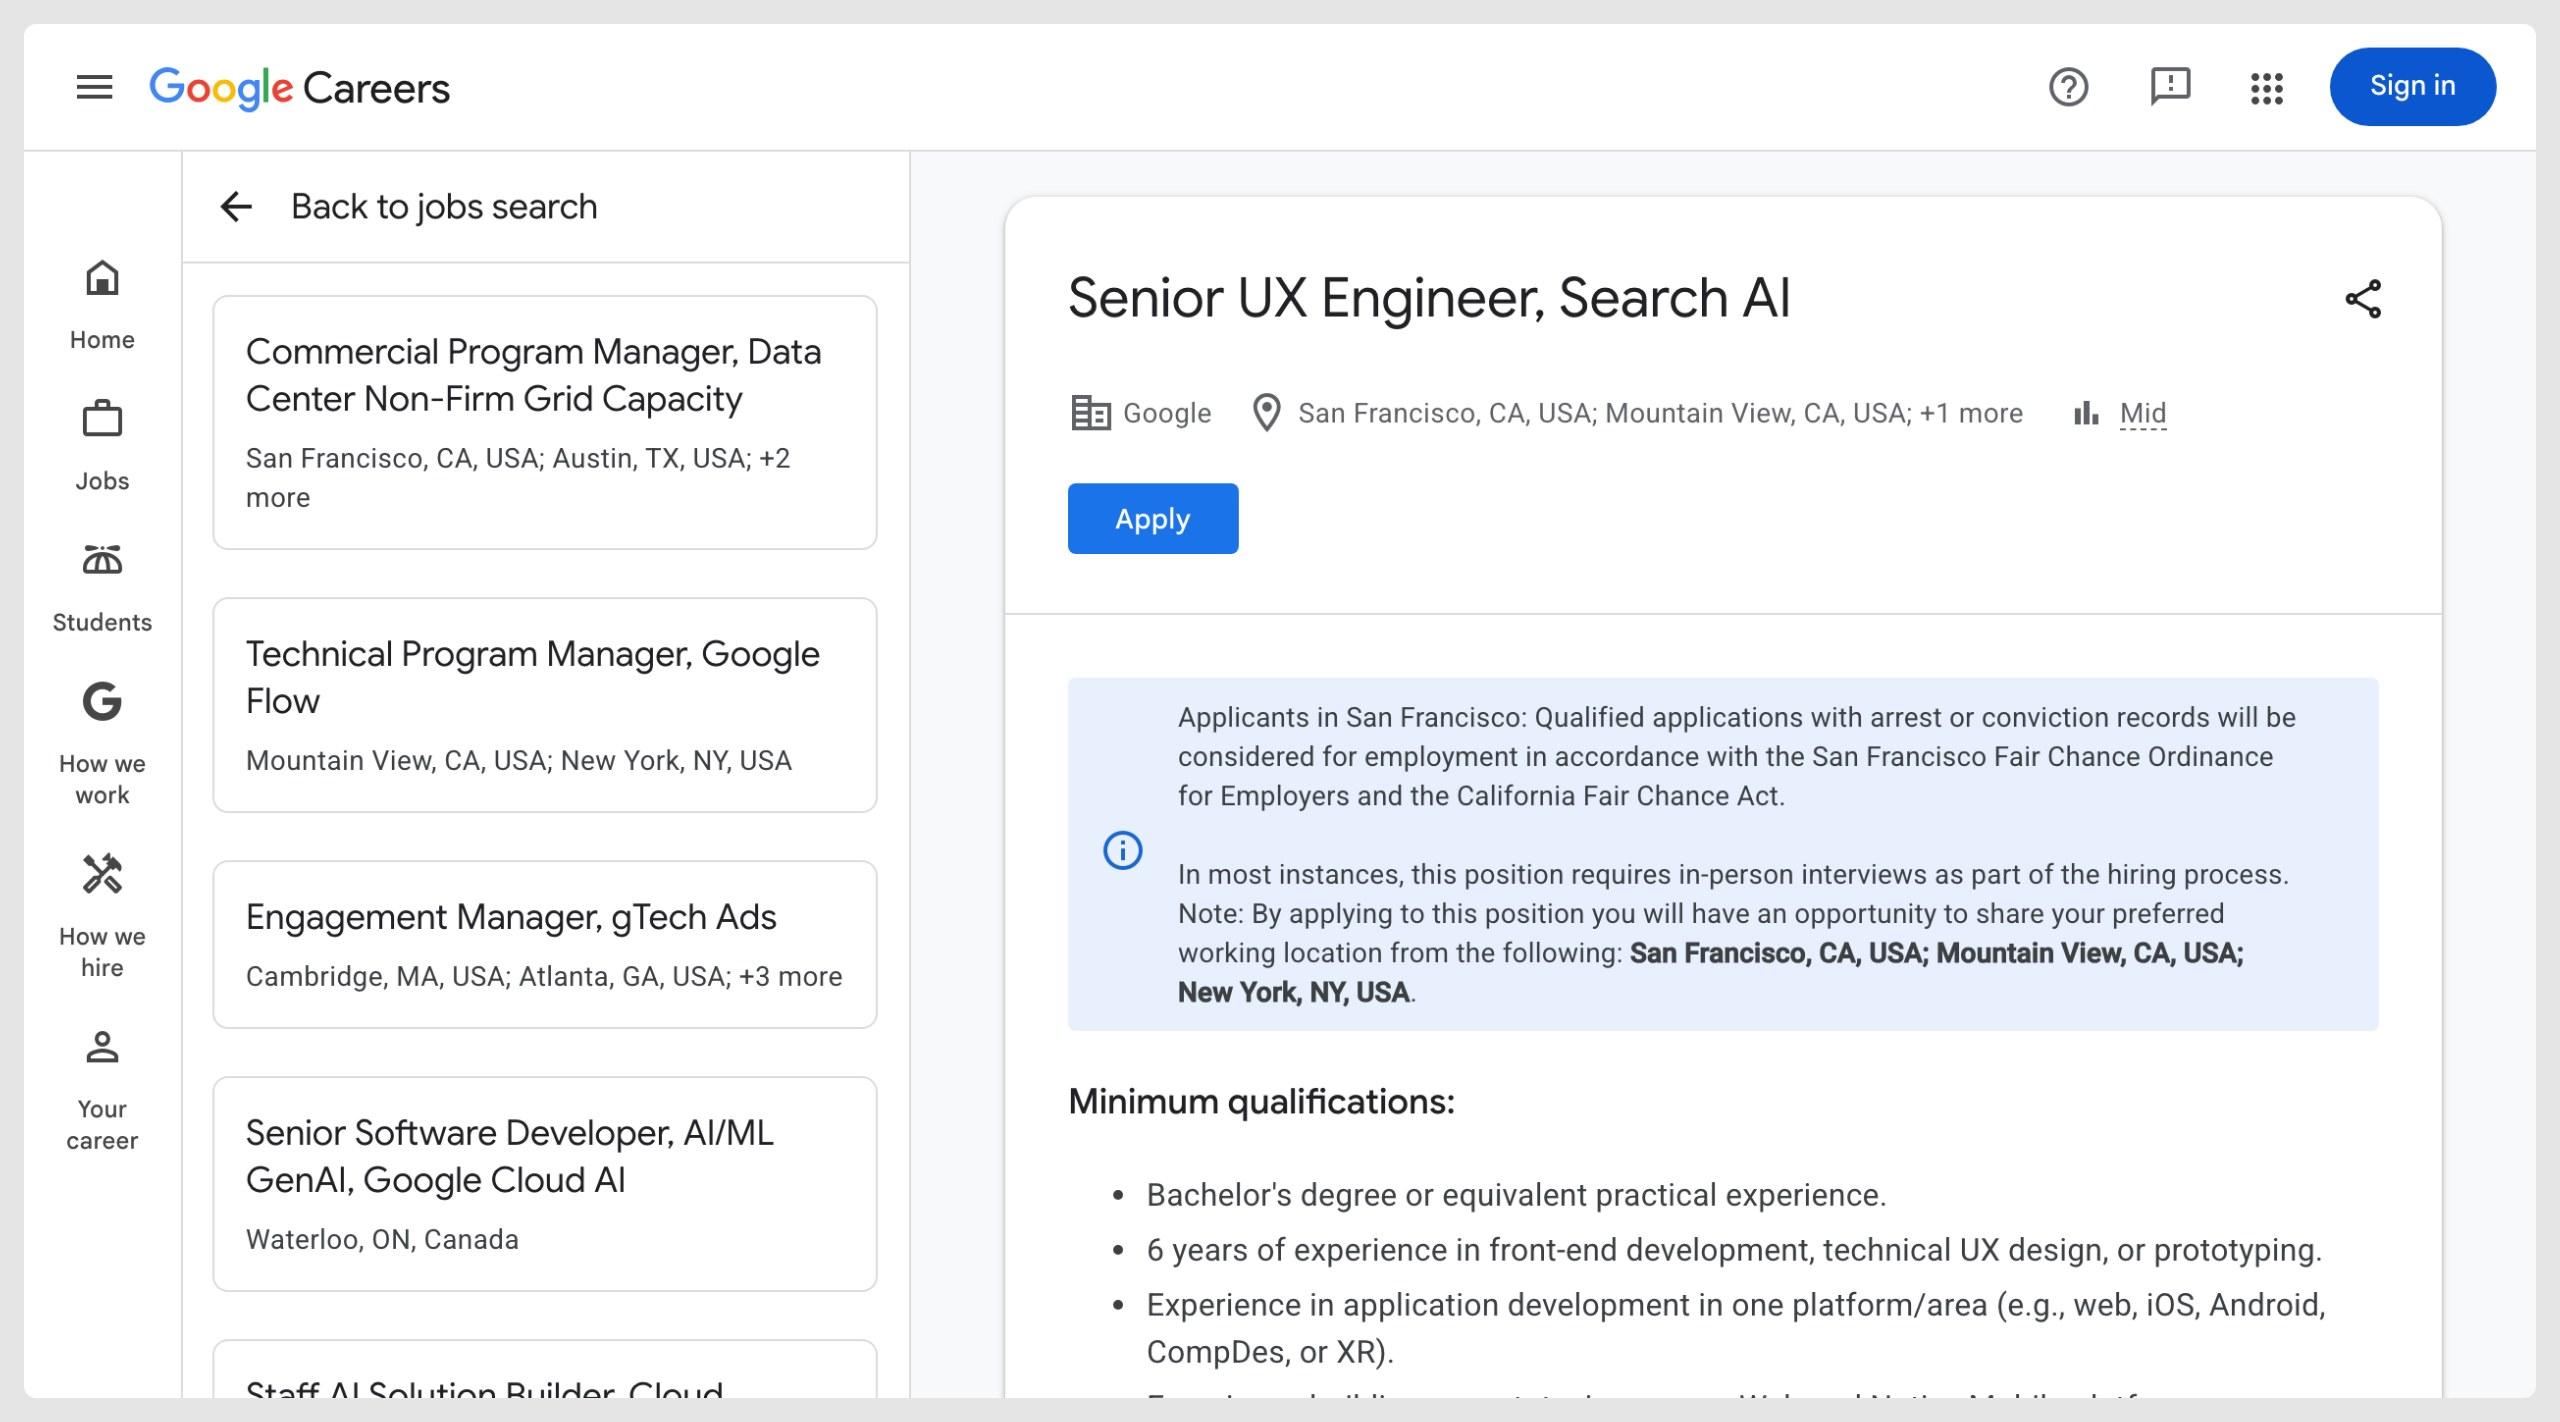Screen dimensions: 2560x1422
Task: Open Jobs briefcase in sidebar
Action: pyautogui.click(x=102, y=446)
